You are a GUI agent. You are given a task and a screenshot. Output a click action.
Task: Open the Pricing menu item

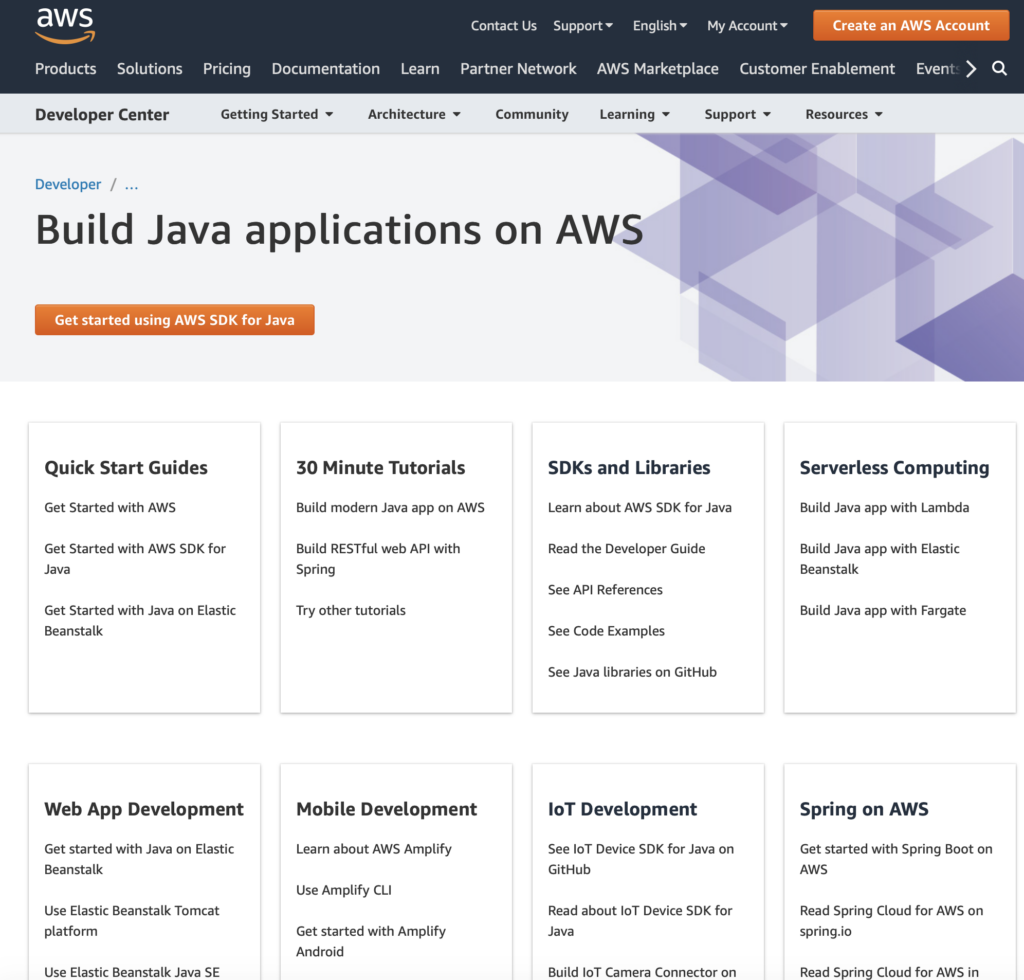click(227, 69)
